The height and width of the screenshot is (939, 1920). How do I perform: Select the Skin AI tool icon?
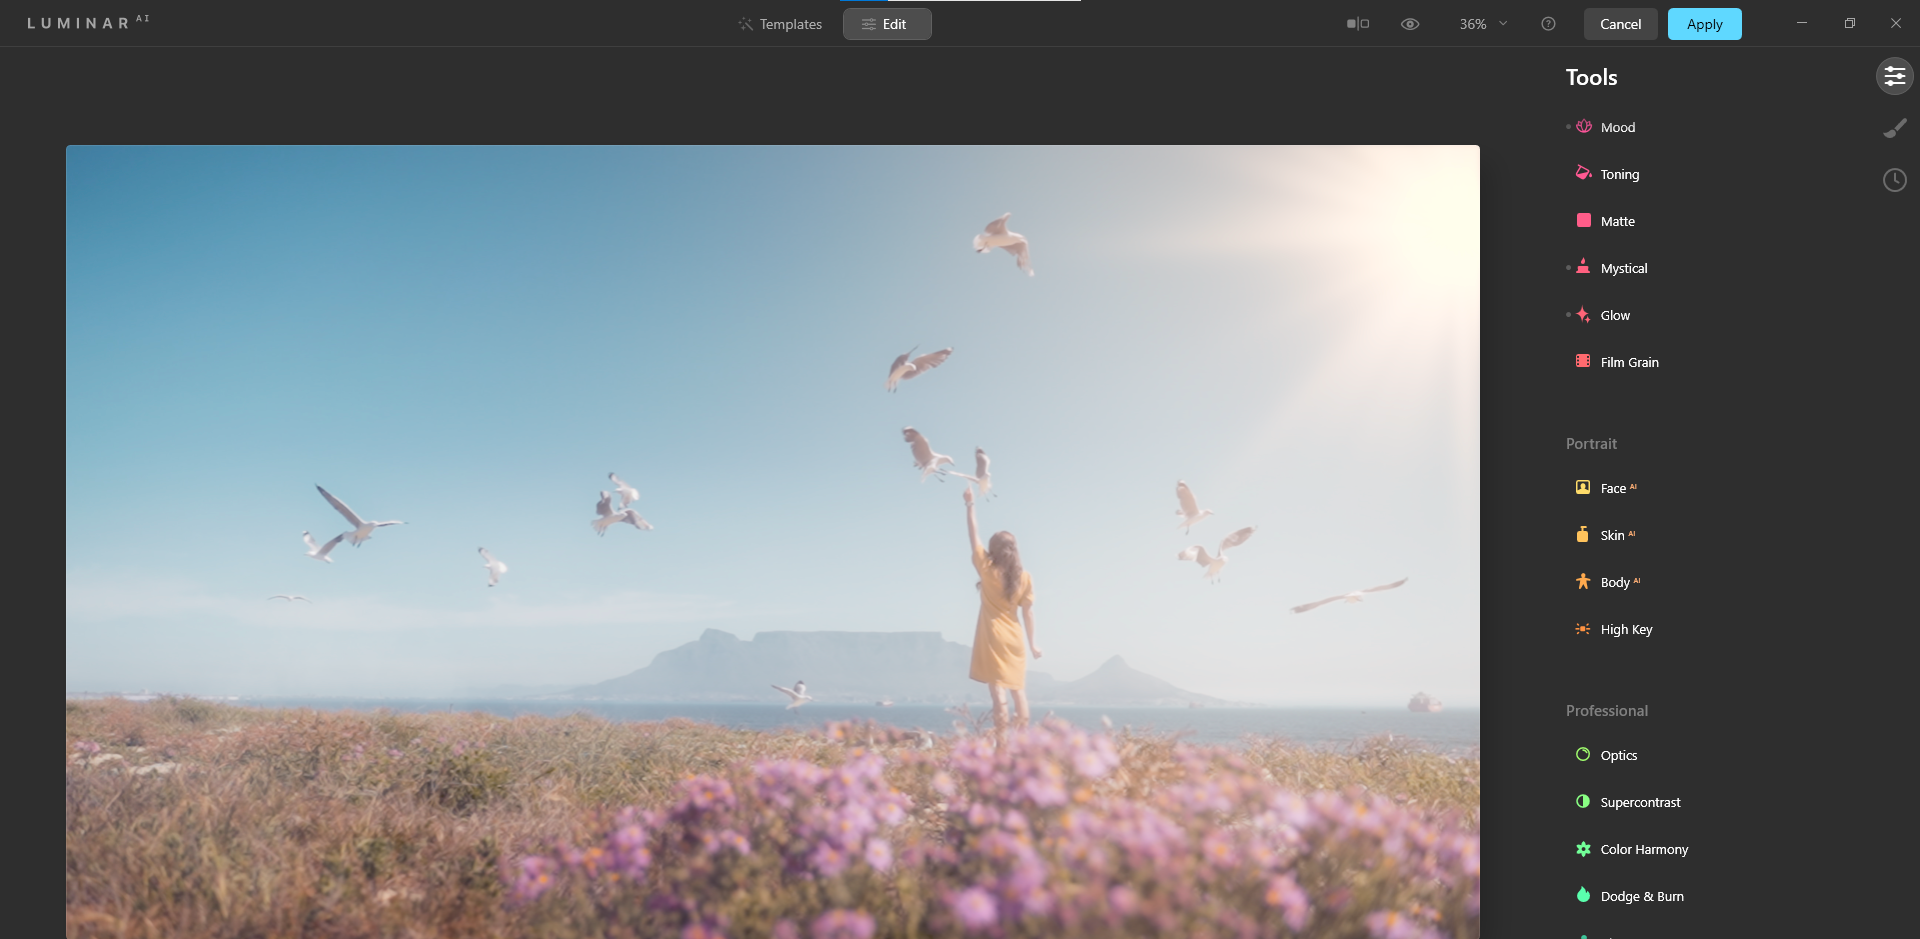pos(1582,534)
